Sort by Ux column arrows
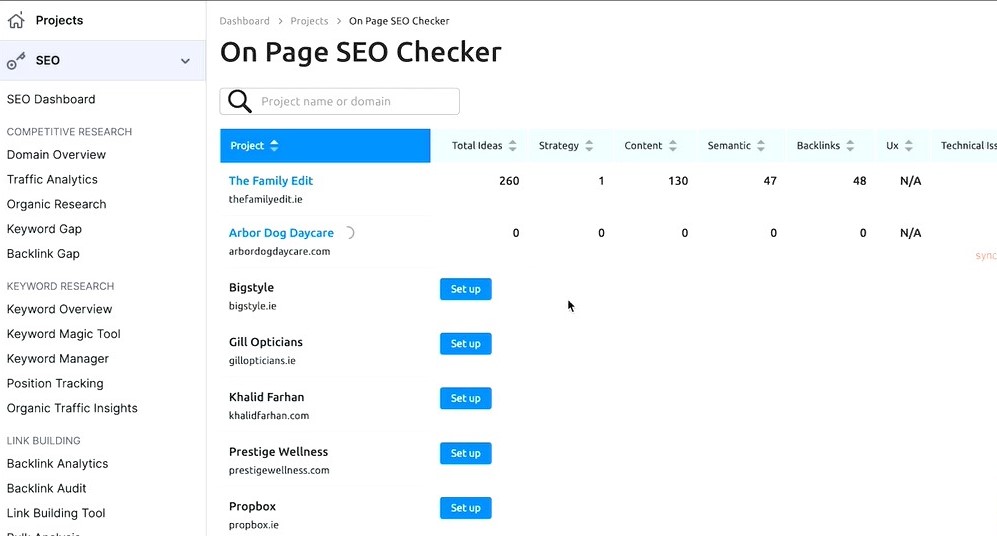Viewport: 997px width, 536px height. [x=909, y=146]
